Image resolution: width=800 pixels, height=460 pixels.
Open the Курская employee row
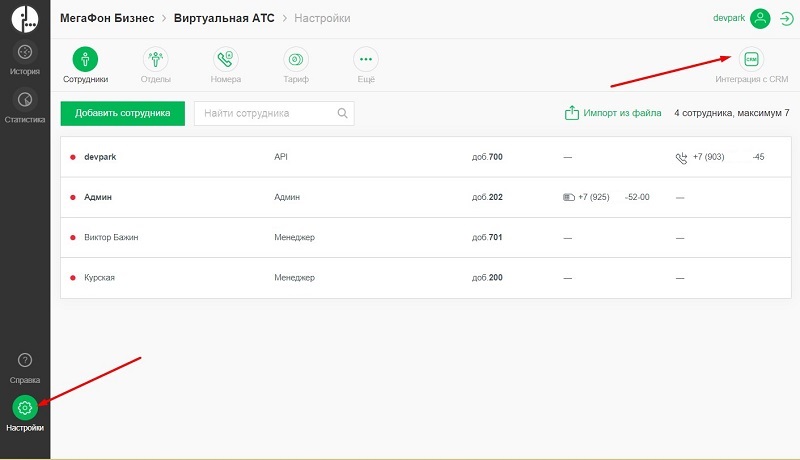tap(426, 278)
